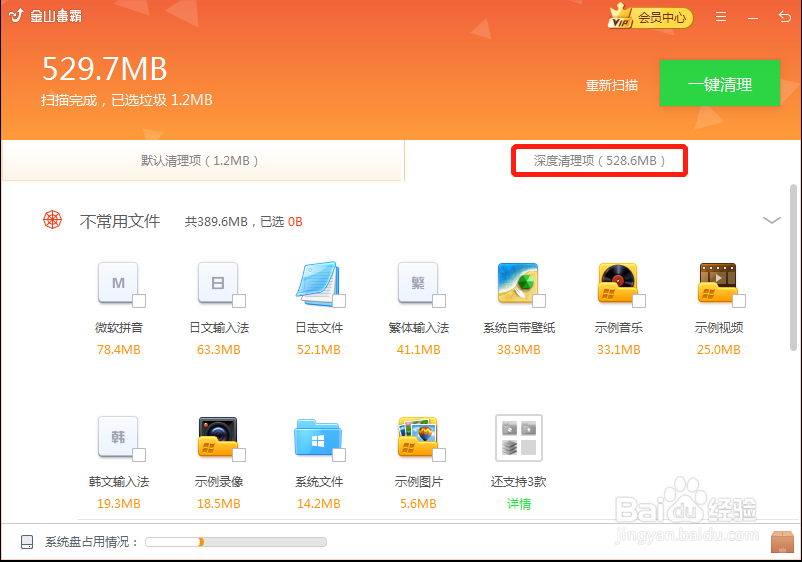The width and height of the screenshot is (802, 562).
Task: Click the 系统文件 Windows folder icon
Action: [x=318, y=438]
